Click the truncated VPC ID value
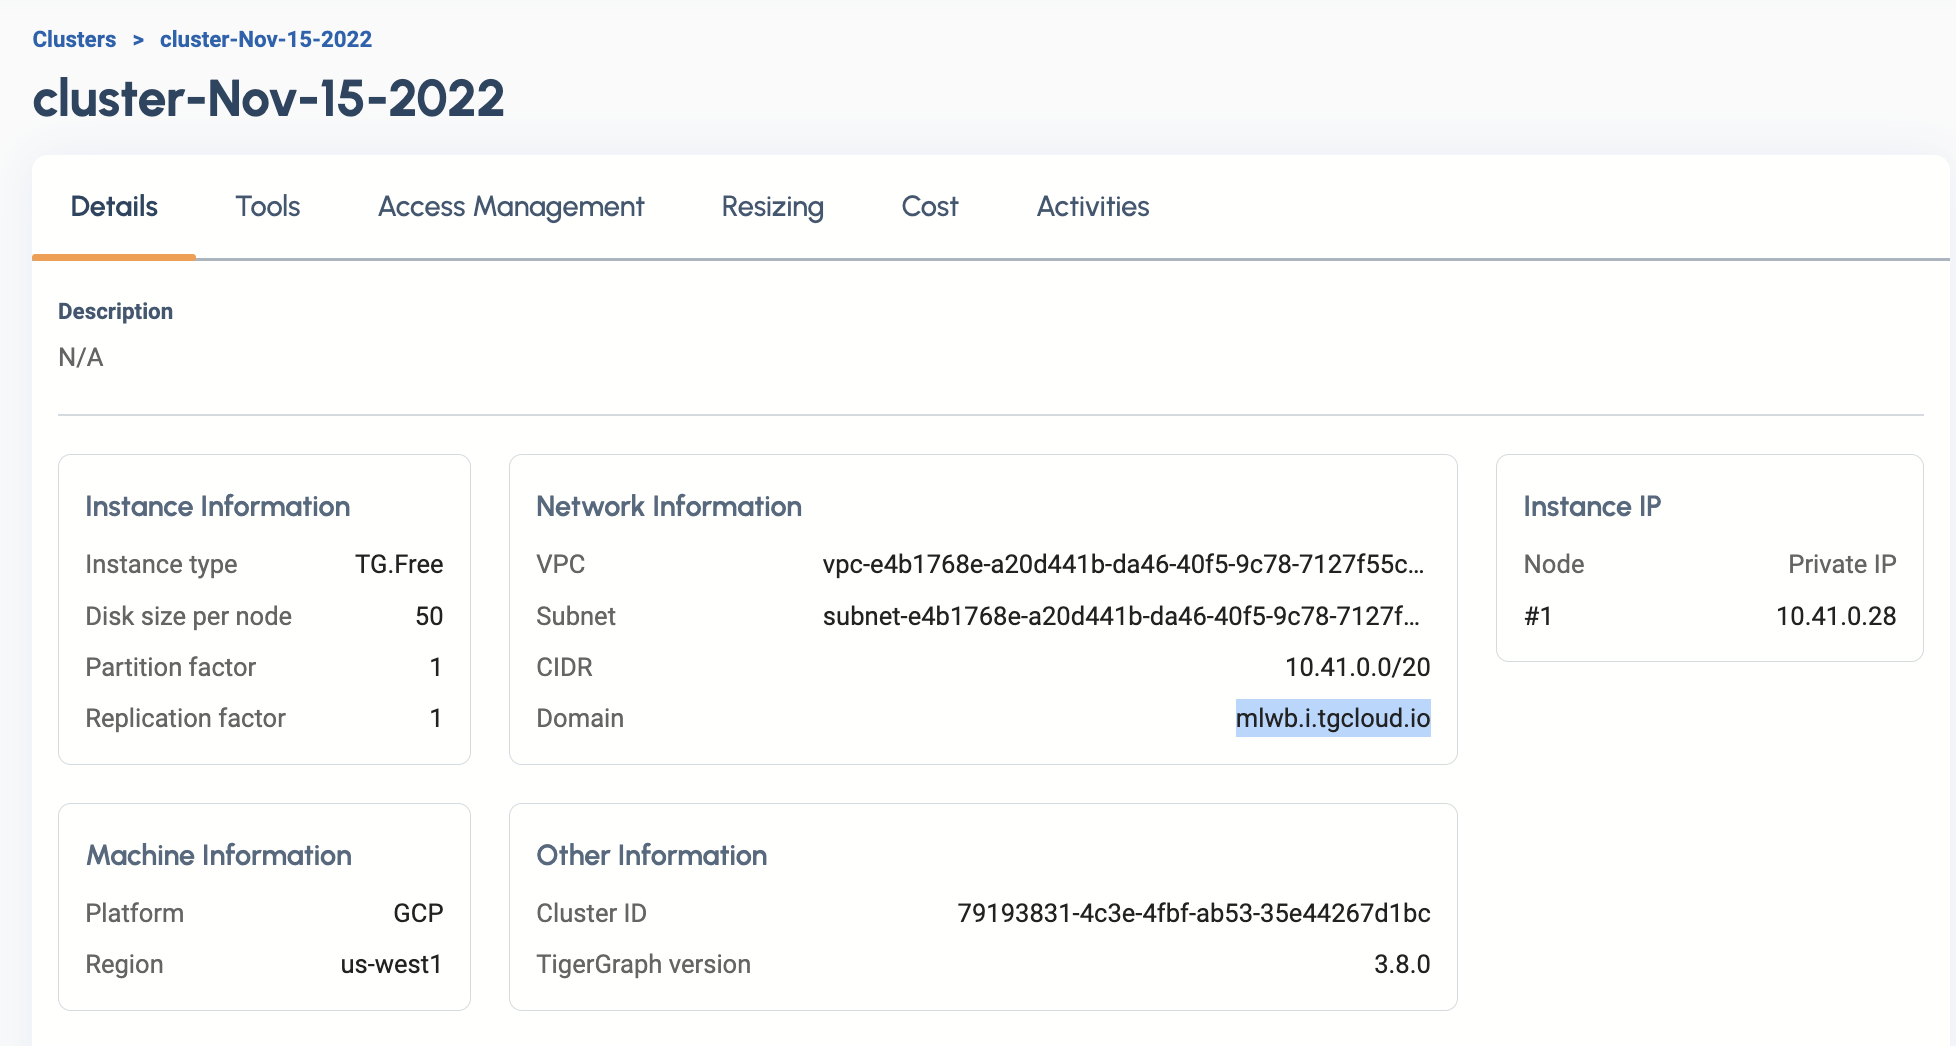 point(1123,565)
